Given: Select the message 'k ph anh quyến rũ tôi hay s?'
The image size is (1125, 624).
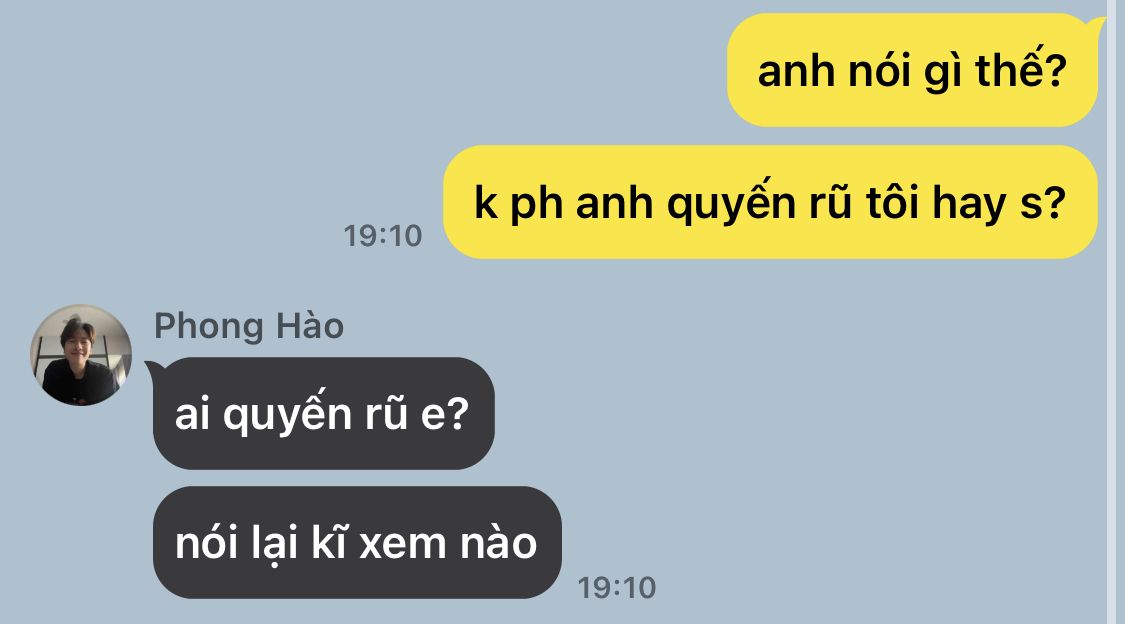Looking at the screenshot, I should (770, 202).
